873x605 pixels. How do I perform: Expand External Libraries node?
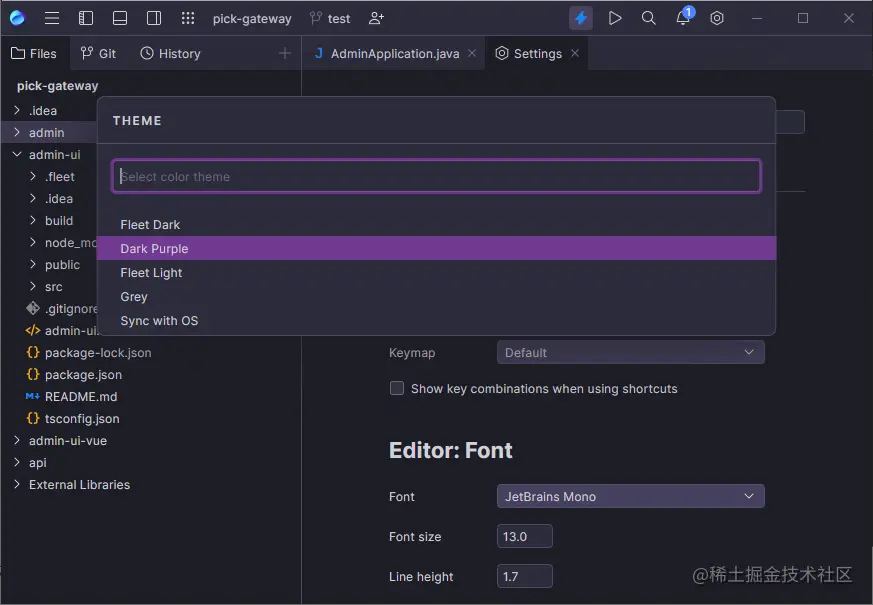(x=17, y=484)
